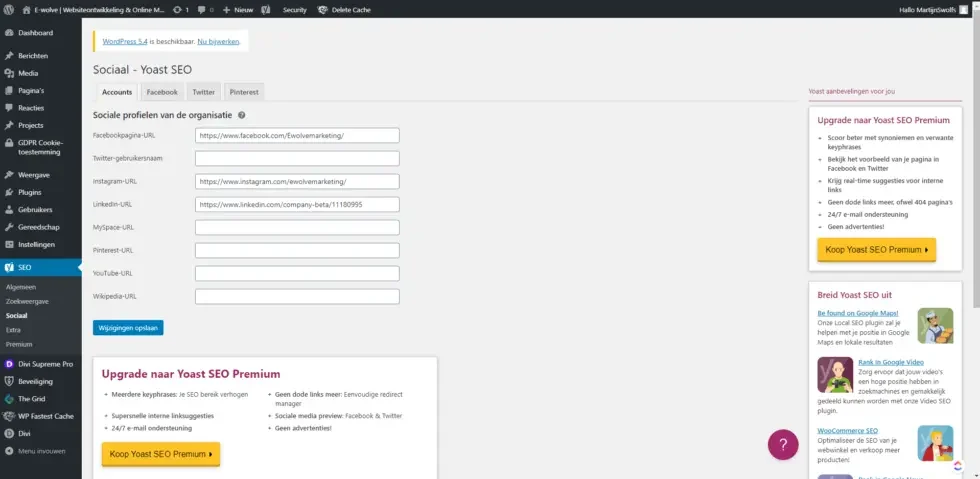
Task: Focus the Twitter-gebruikersnaam input field
Action: click(297, 158)
